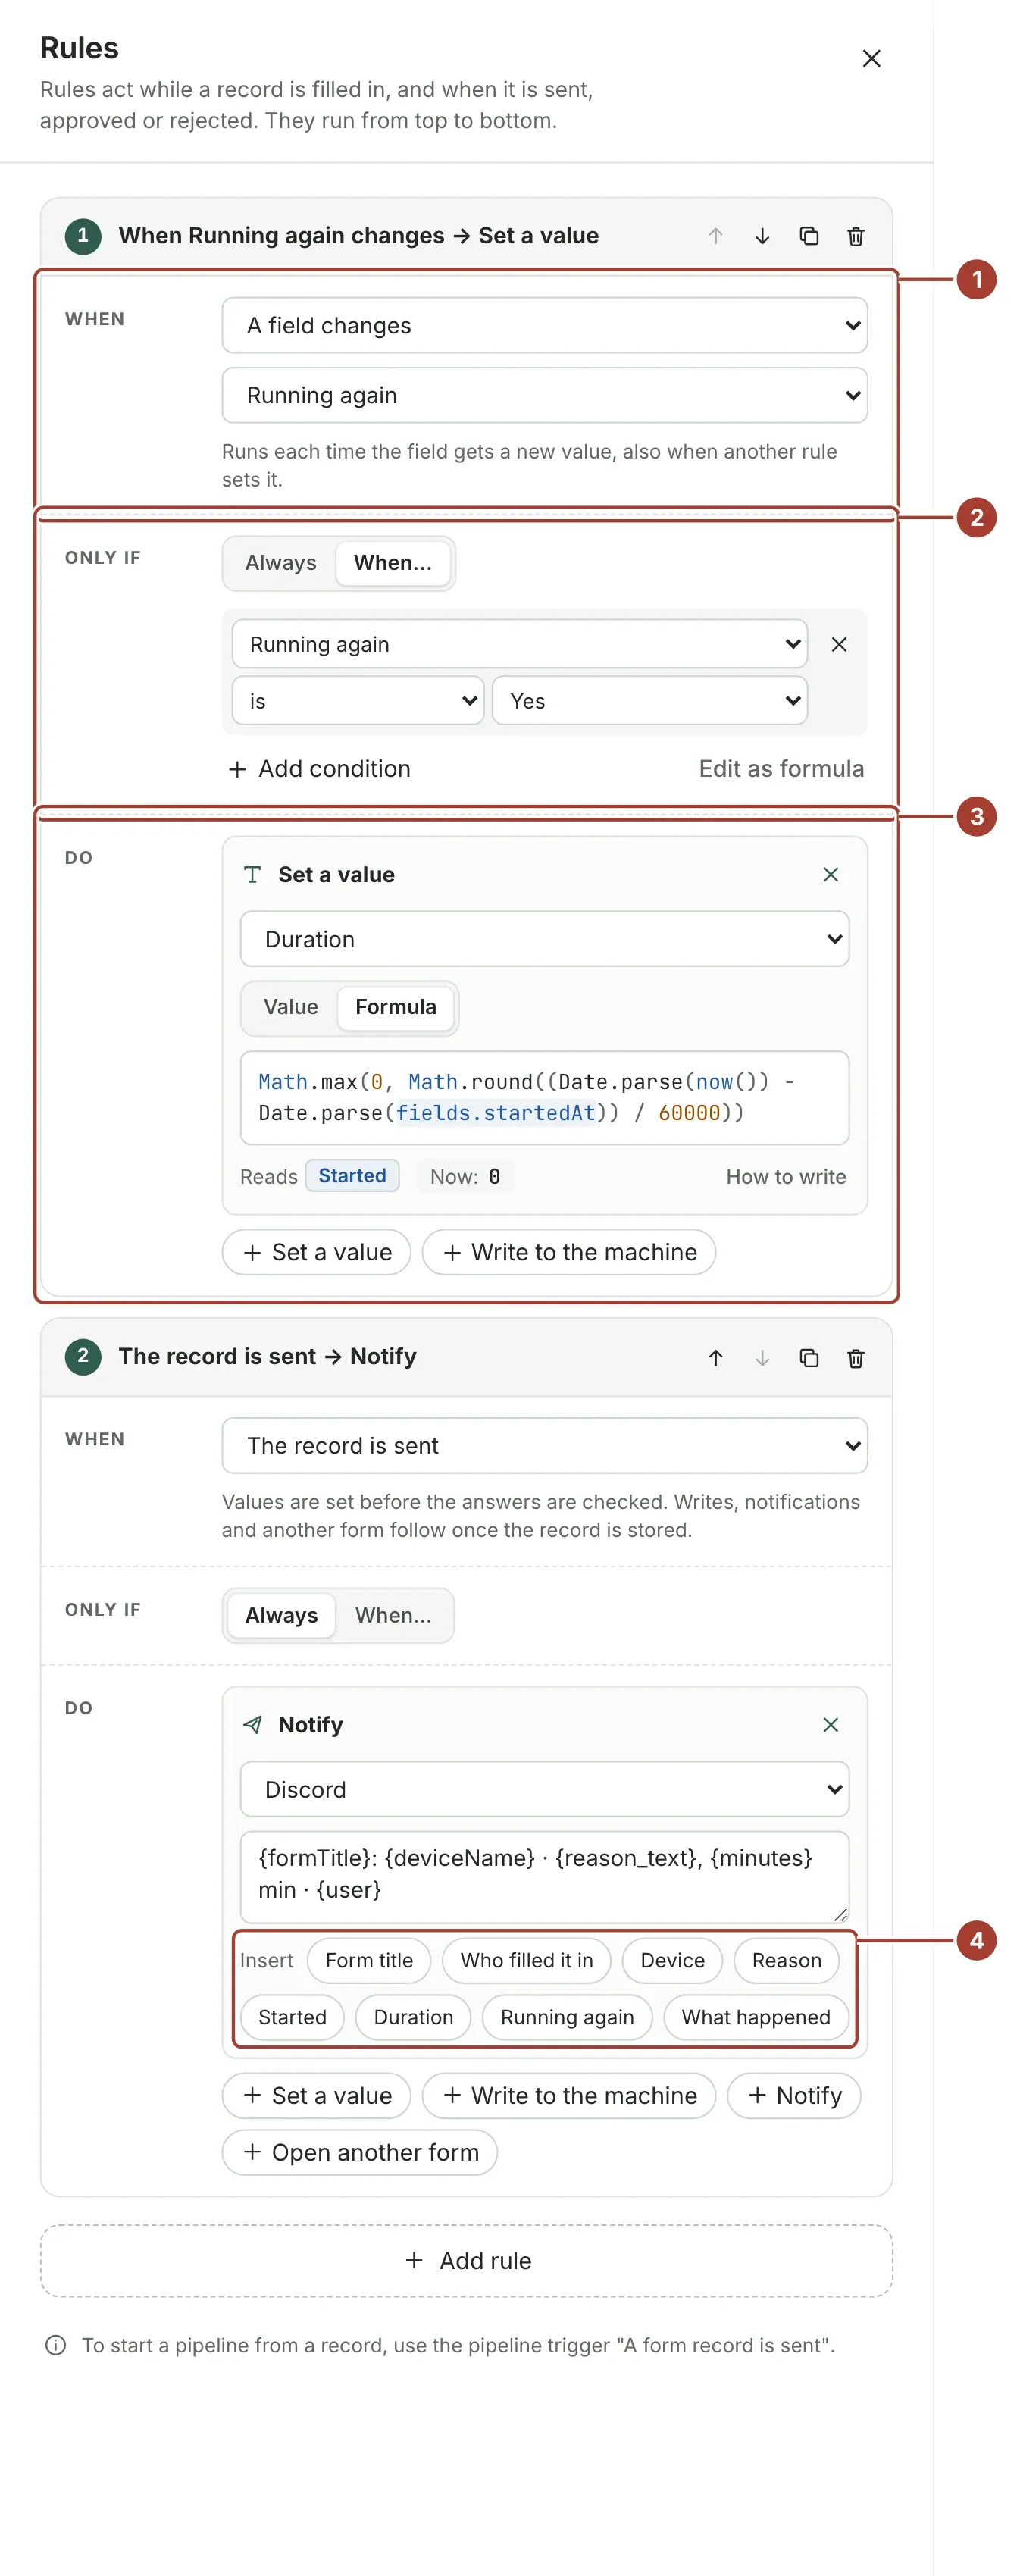Move rule 2 up
Viewport: 1020px width, 2576px height.
[x=715, y=1357]
